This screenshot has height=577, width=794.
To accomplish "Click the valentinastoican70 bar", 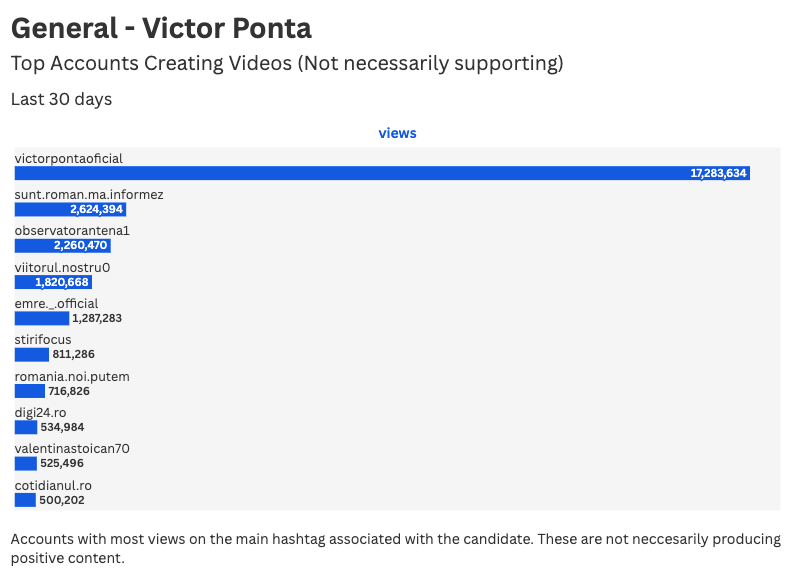I will tap(26, 464).
